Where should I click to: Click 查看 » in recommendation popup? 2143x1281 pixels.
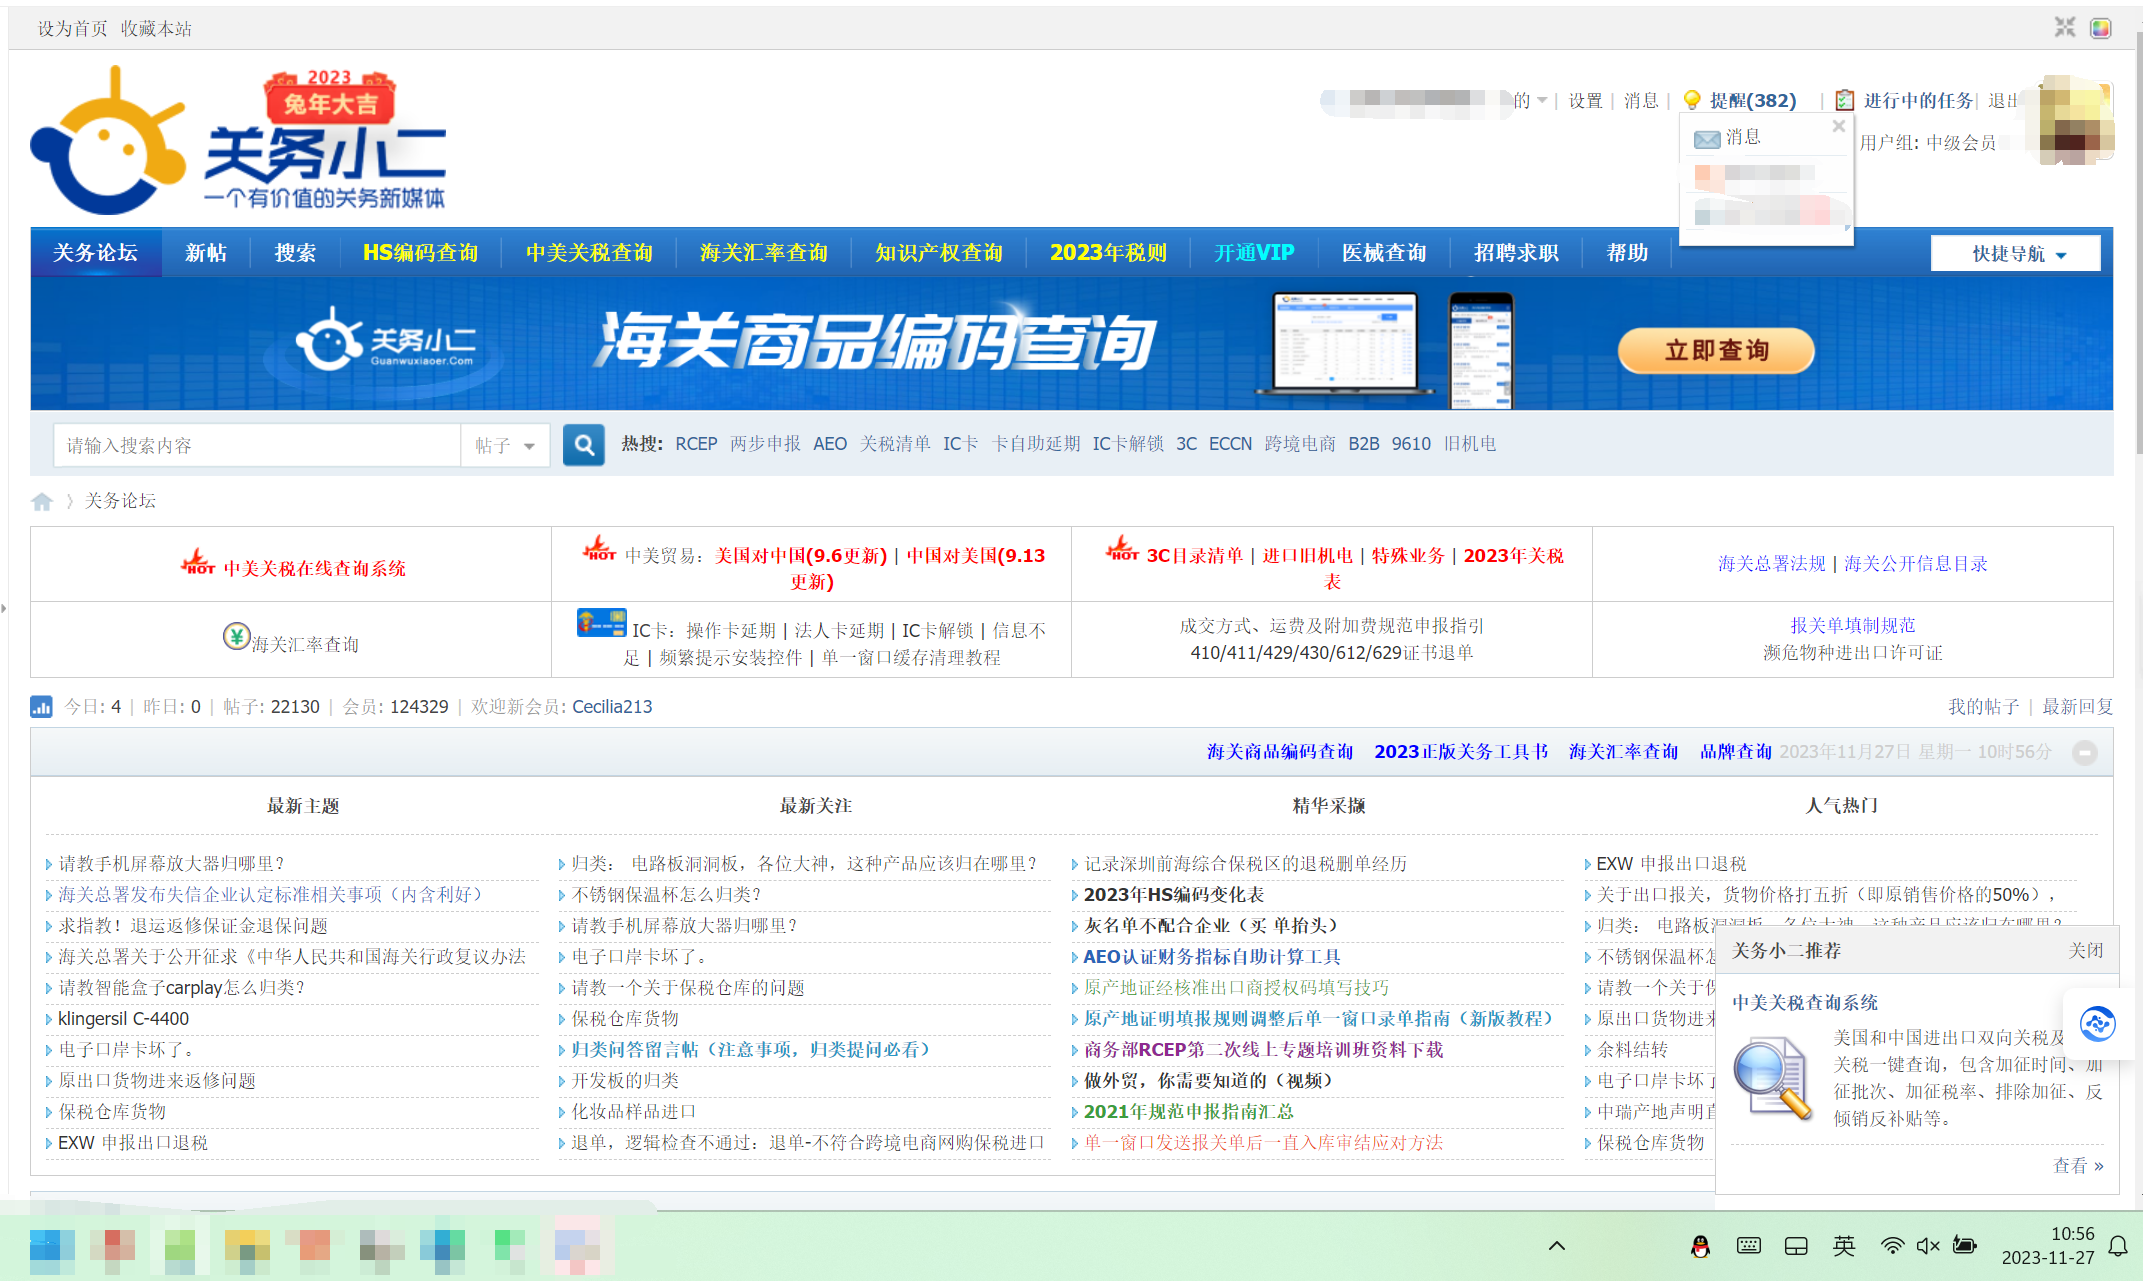point(2078,1165)
